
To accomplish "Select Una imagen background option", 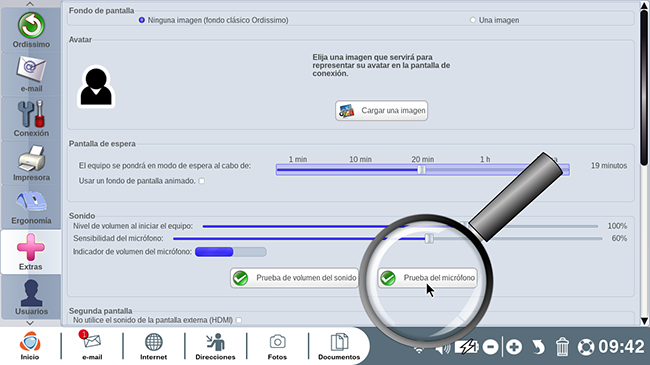I will point(473,20).
